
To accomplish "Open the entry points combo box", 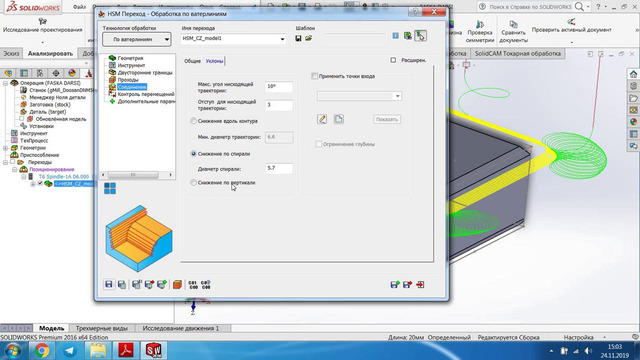I will [359, 96].
